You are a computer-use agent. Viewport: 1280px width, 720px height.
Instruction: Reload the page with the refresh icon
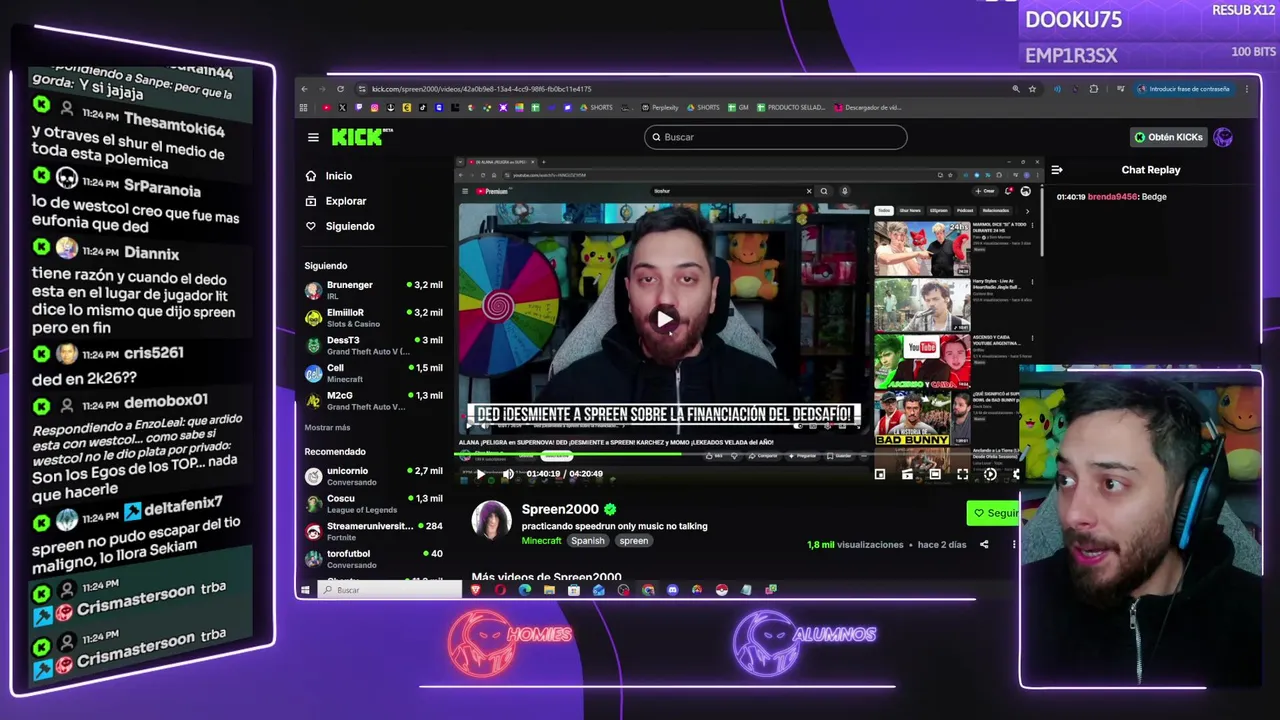(x=340, y=89)
